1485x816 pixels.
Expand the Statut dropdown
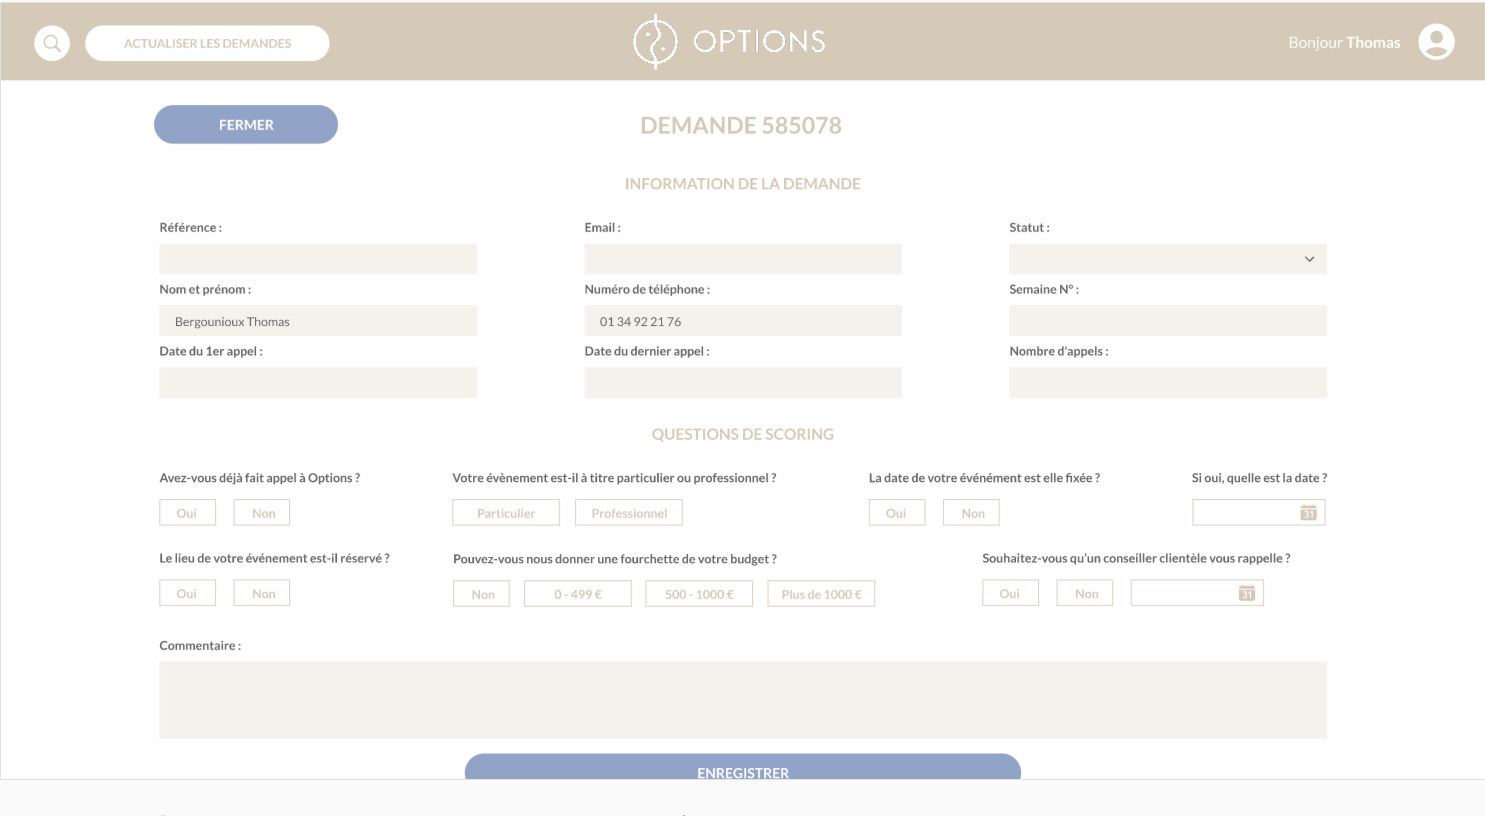point(1167,259)
